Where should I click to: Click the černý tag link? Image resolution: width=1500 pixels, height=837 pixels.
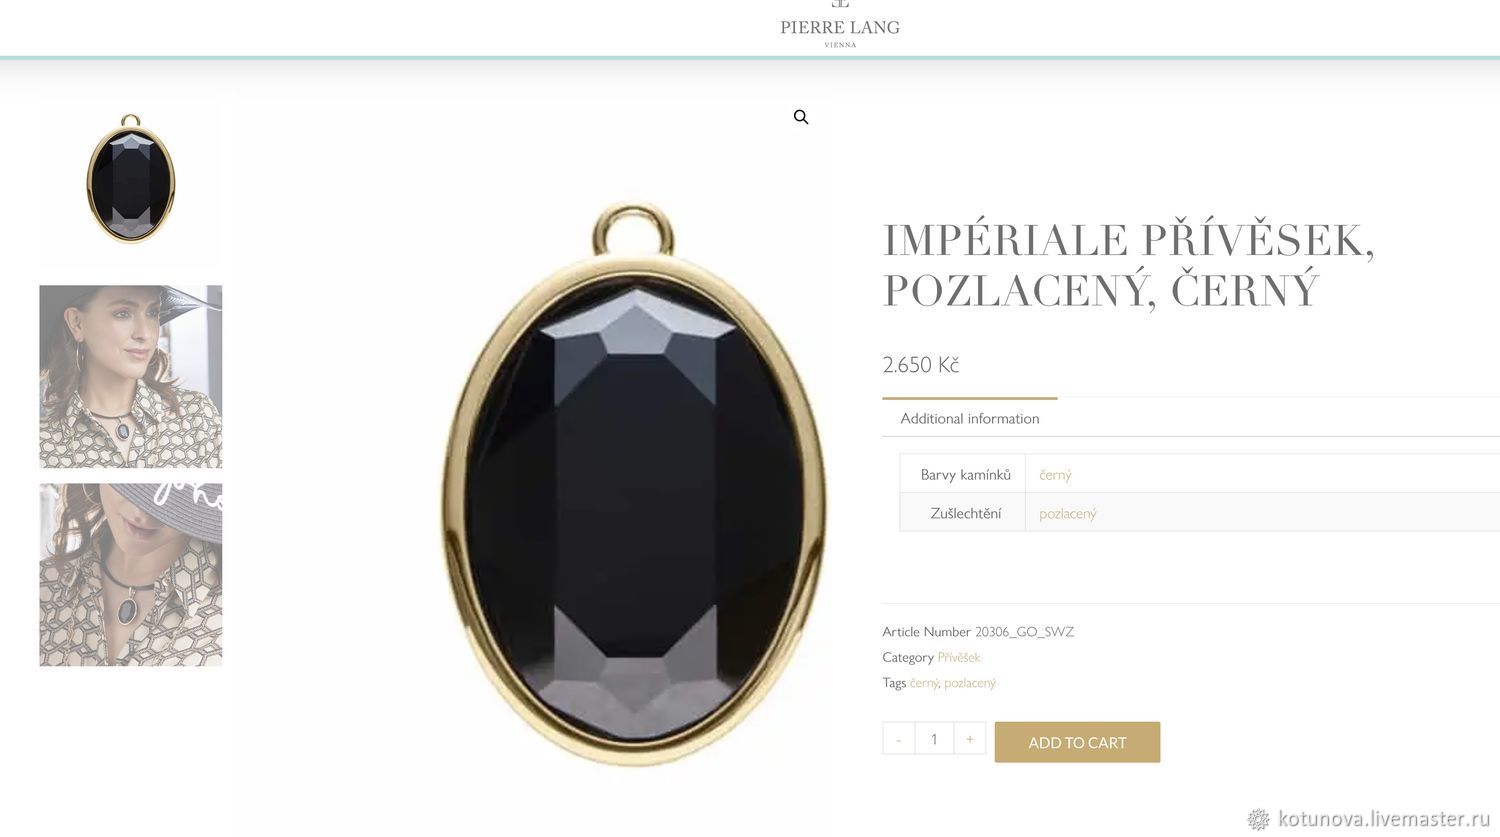click(x=924, y=683)
